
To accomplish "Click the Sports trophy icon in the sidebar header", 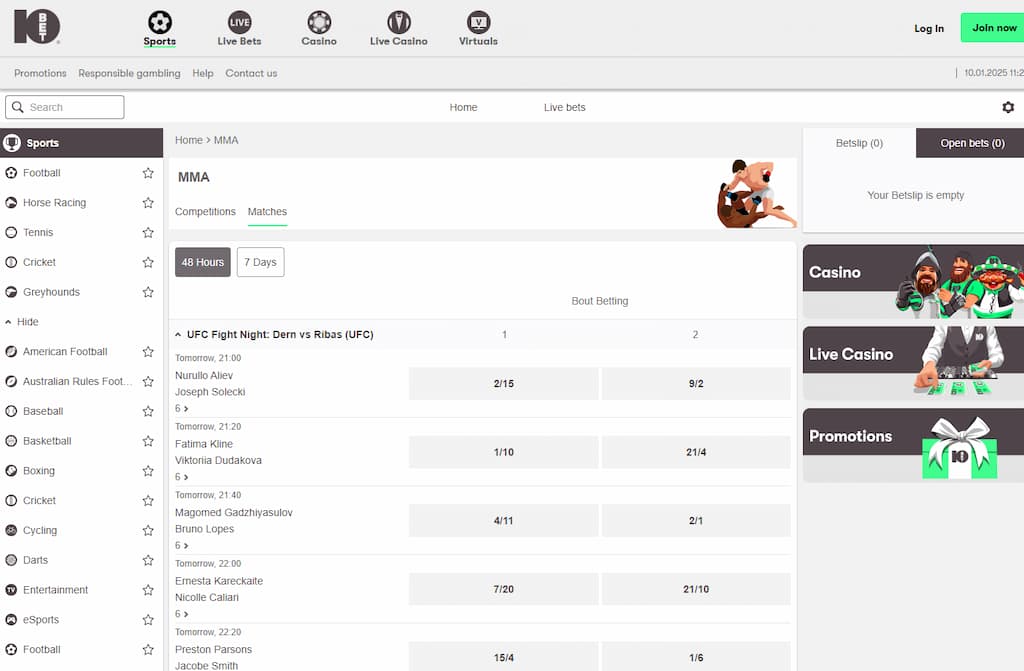I will coord(12,142).
